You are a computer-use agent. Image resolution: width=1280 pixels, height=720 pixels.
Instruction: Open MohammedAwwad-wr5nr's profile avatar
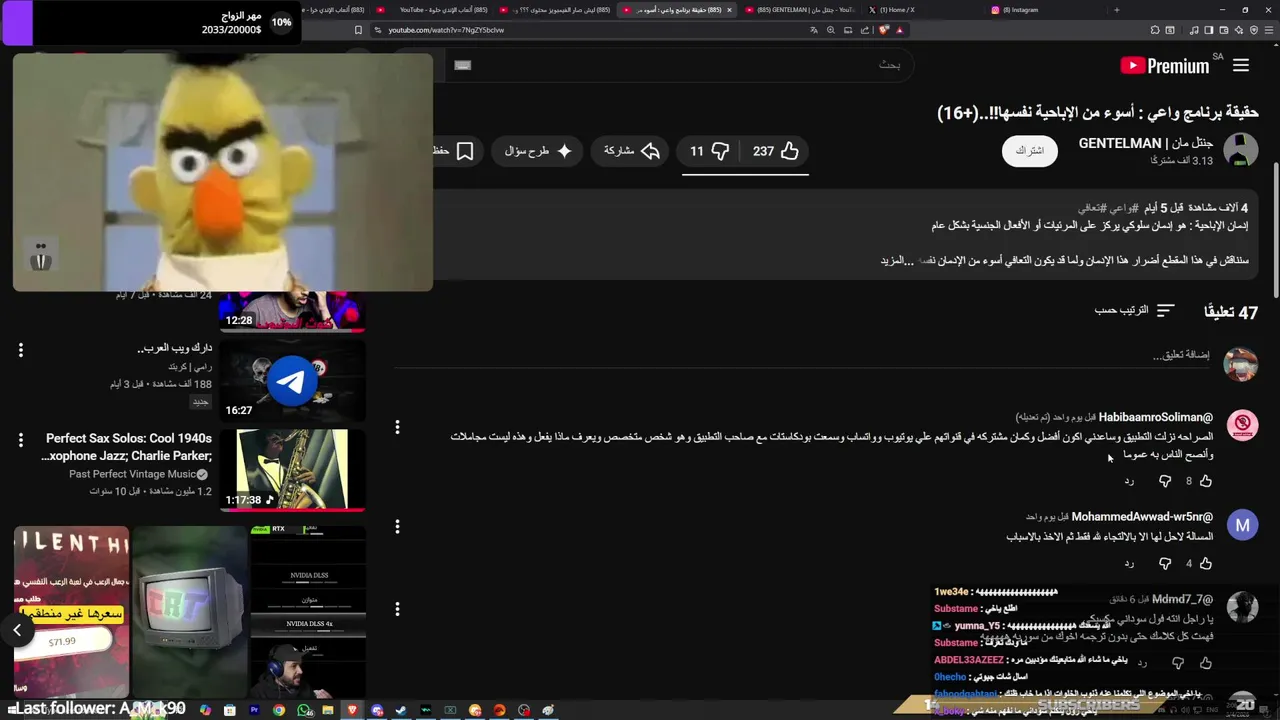[x=1242, y=524]
